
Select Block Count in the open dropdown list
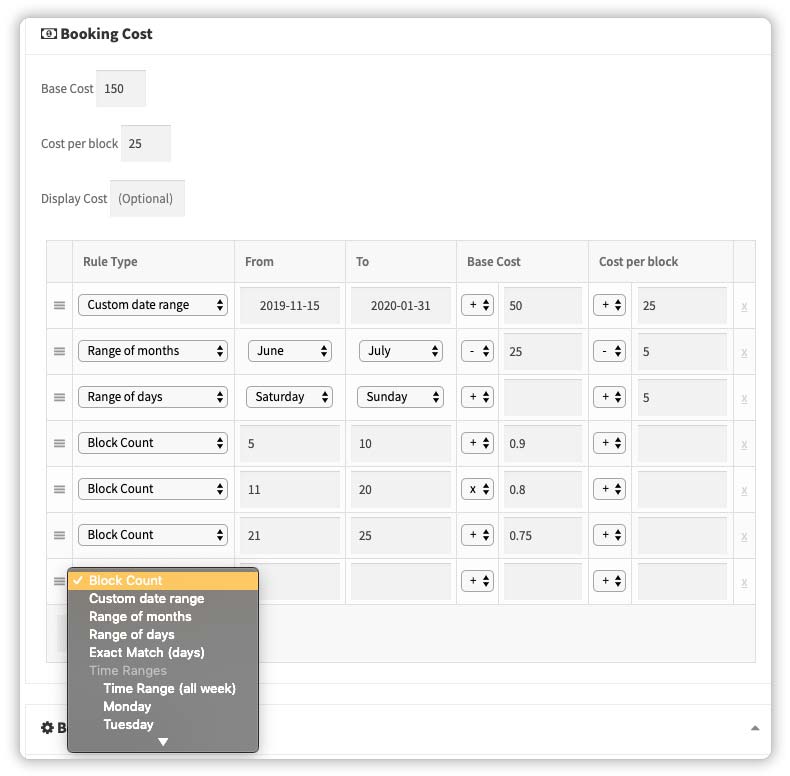point(163,580)
